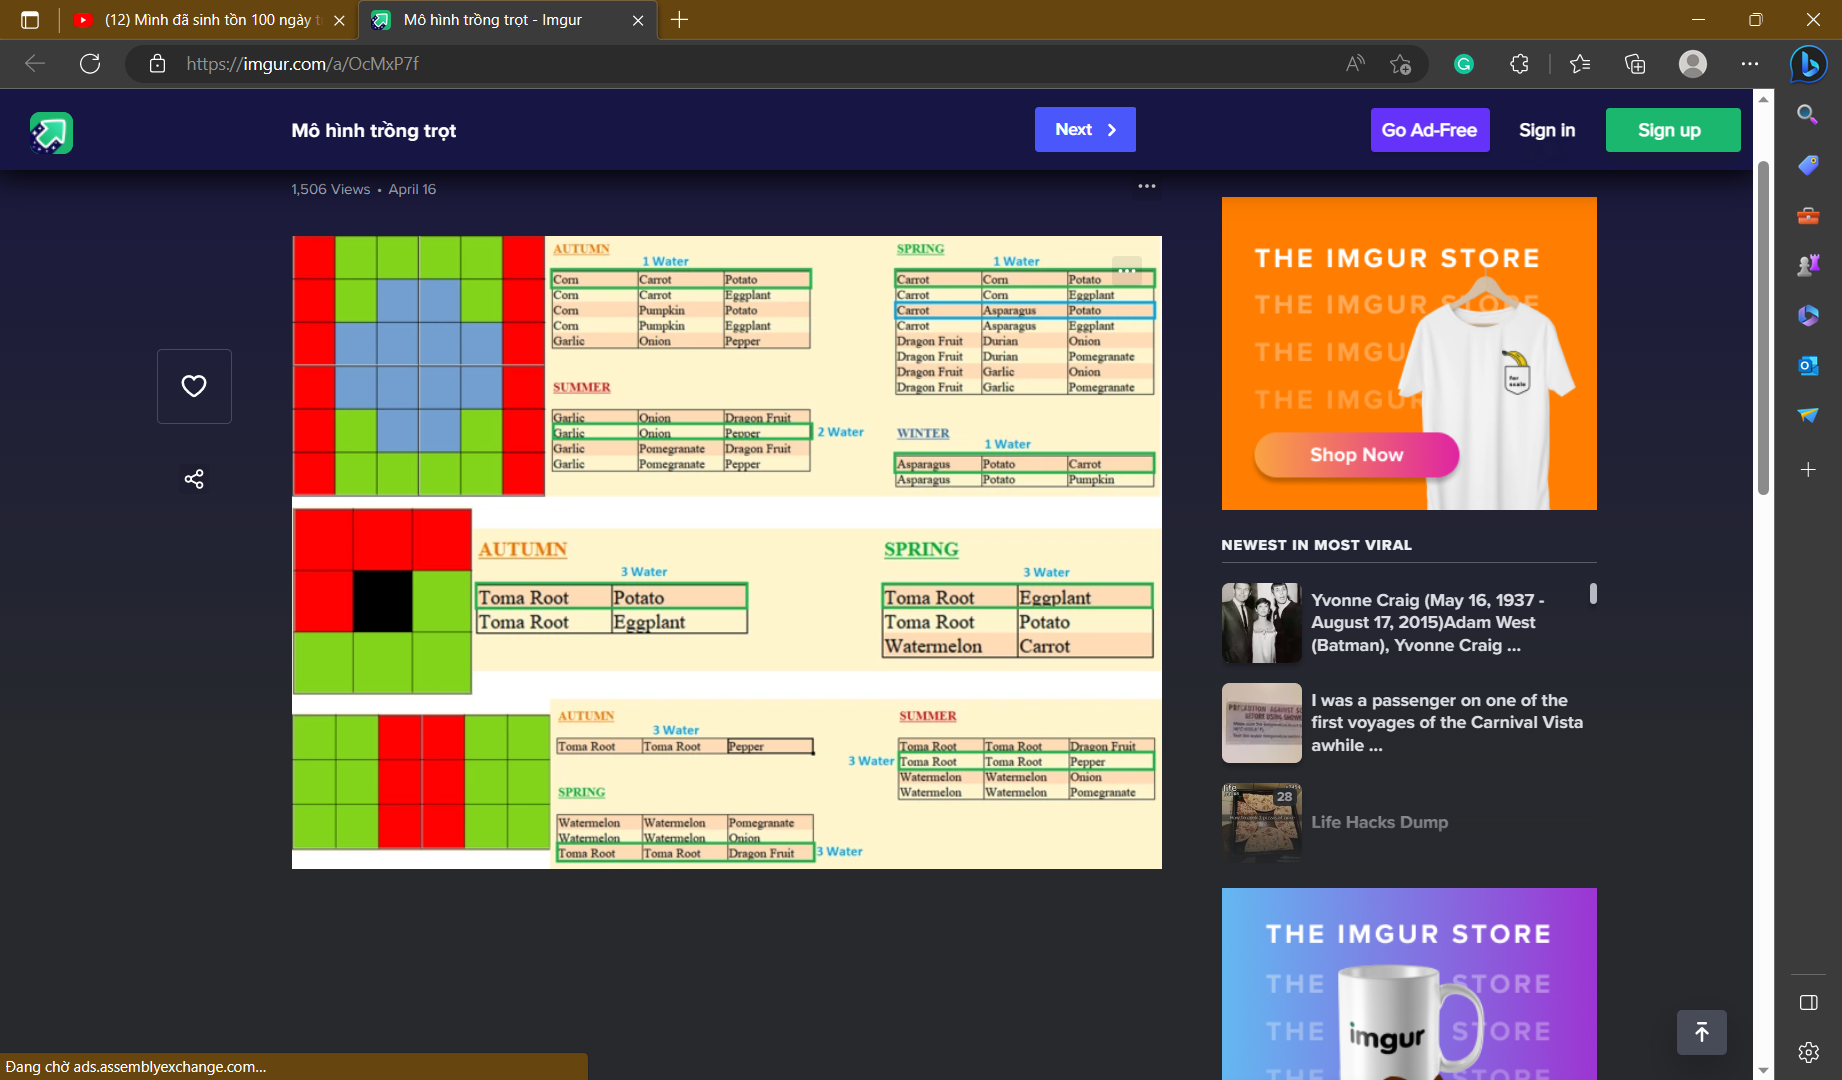
Task: Open Edge Settings and more menu
Action: click(x=1749, y=64)
